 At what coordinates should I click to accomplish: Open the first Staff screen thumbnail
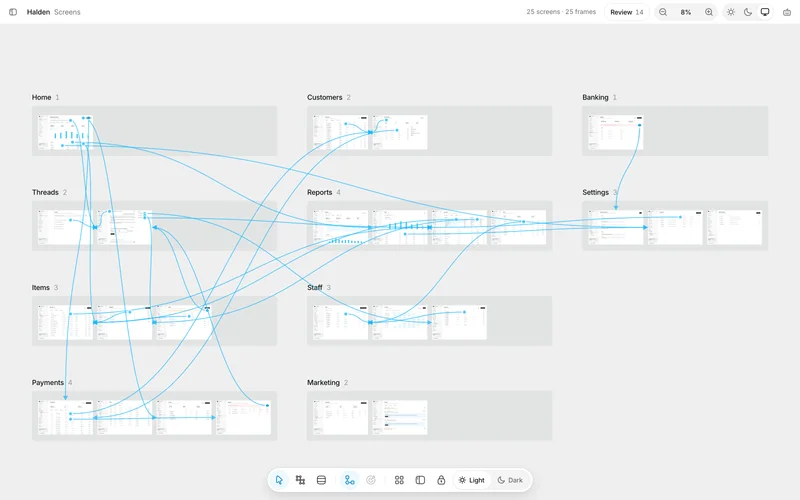pos(340,322)
